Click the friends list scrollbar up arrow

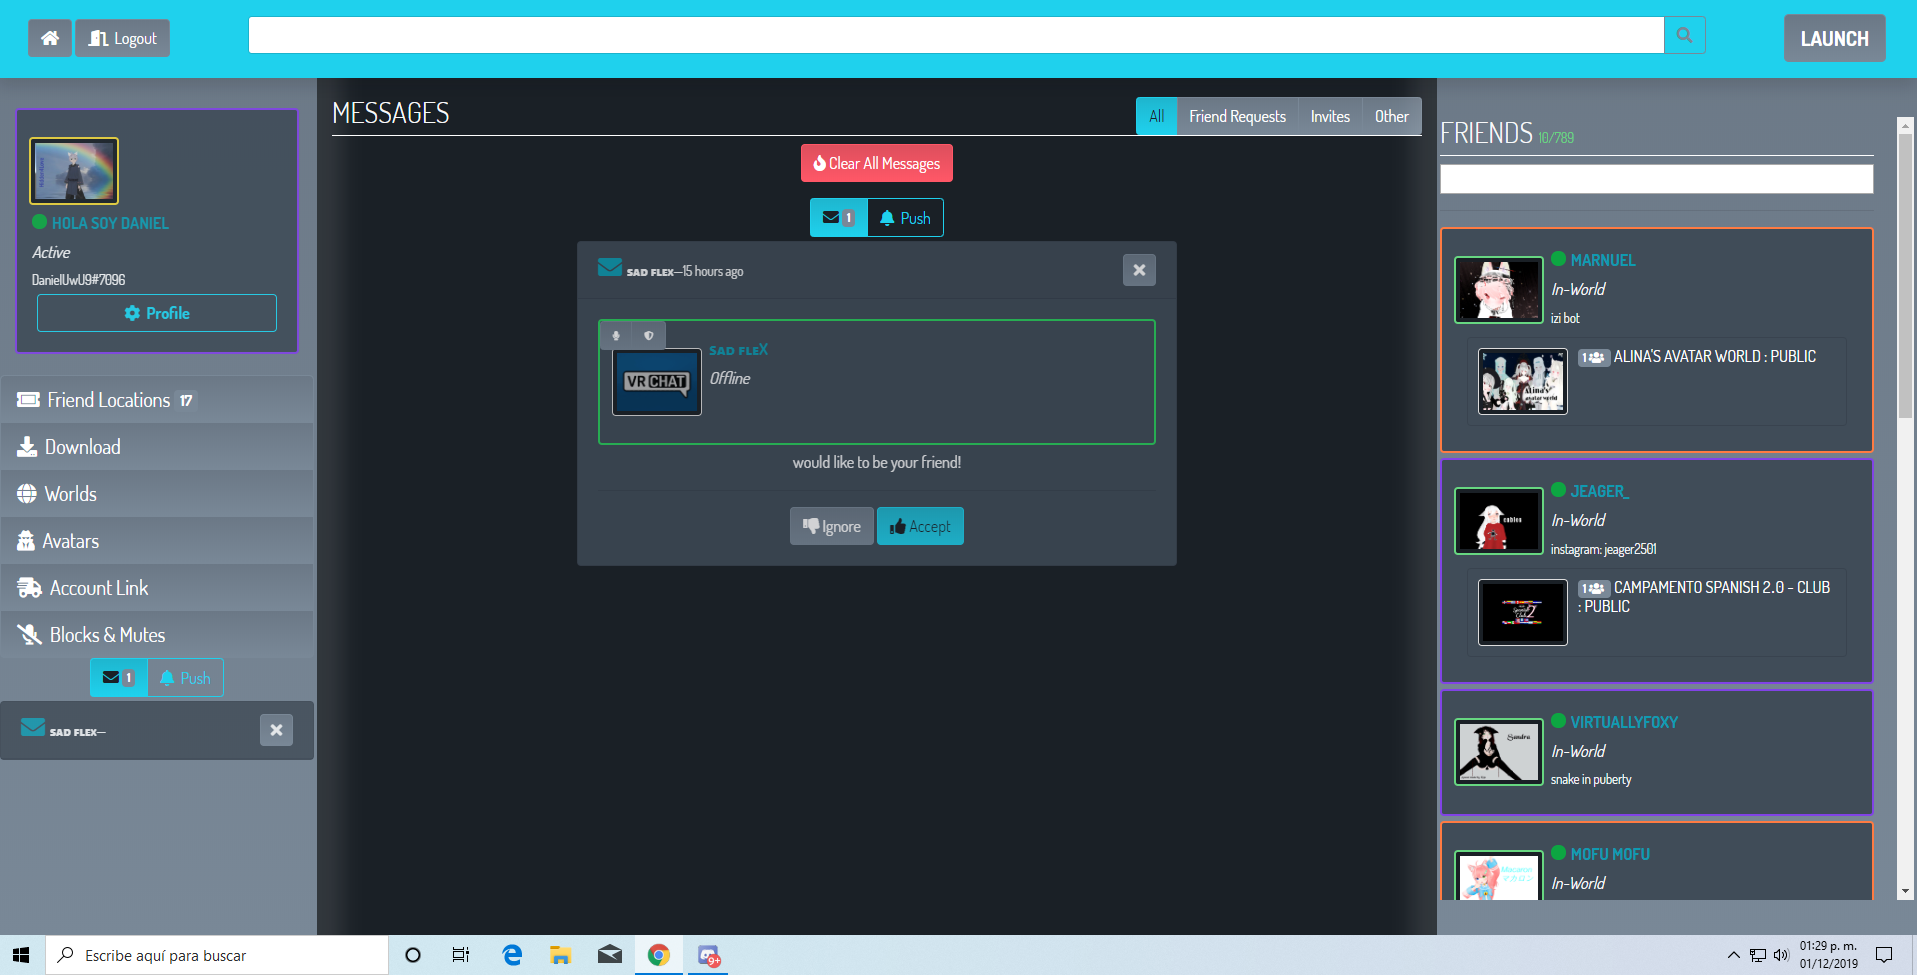[1905, 126]
